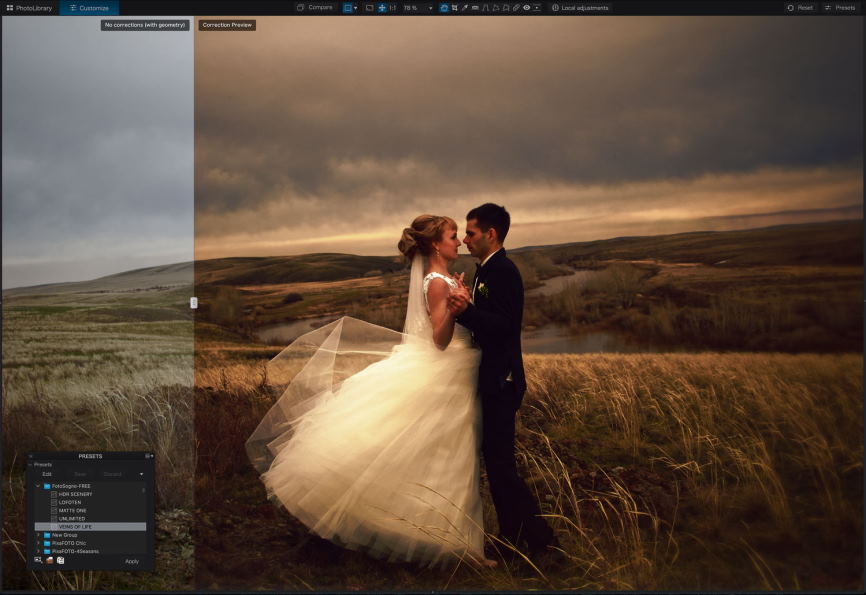This screenshot has width=866, height=595.
Task: Click the Reset button
Action: pyautogui.click(x=800, y=8)
